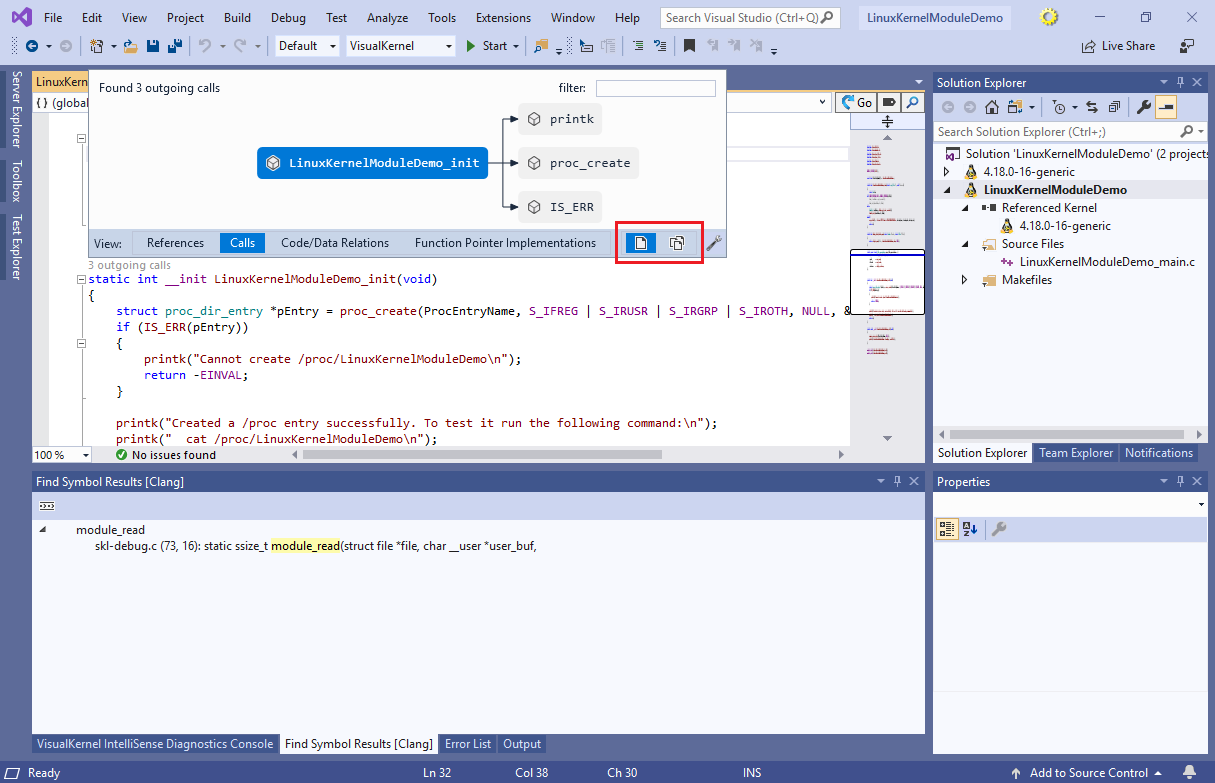
Task: Open Properties wrench icon in Solution Explorer toolbar
Action: [x=1144, y=107]
